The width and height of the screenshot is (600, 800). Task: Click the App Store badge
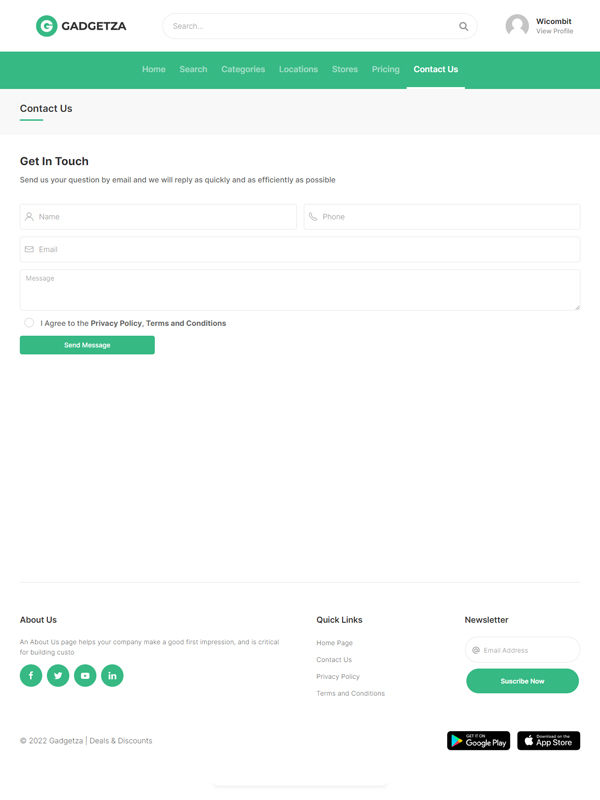(x=548, y=741)
